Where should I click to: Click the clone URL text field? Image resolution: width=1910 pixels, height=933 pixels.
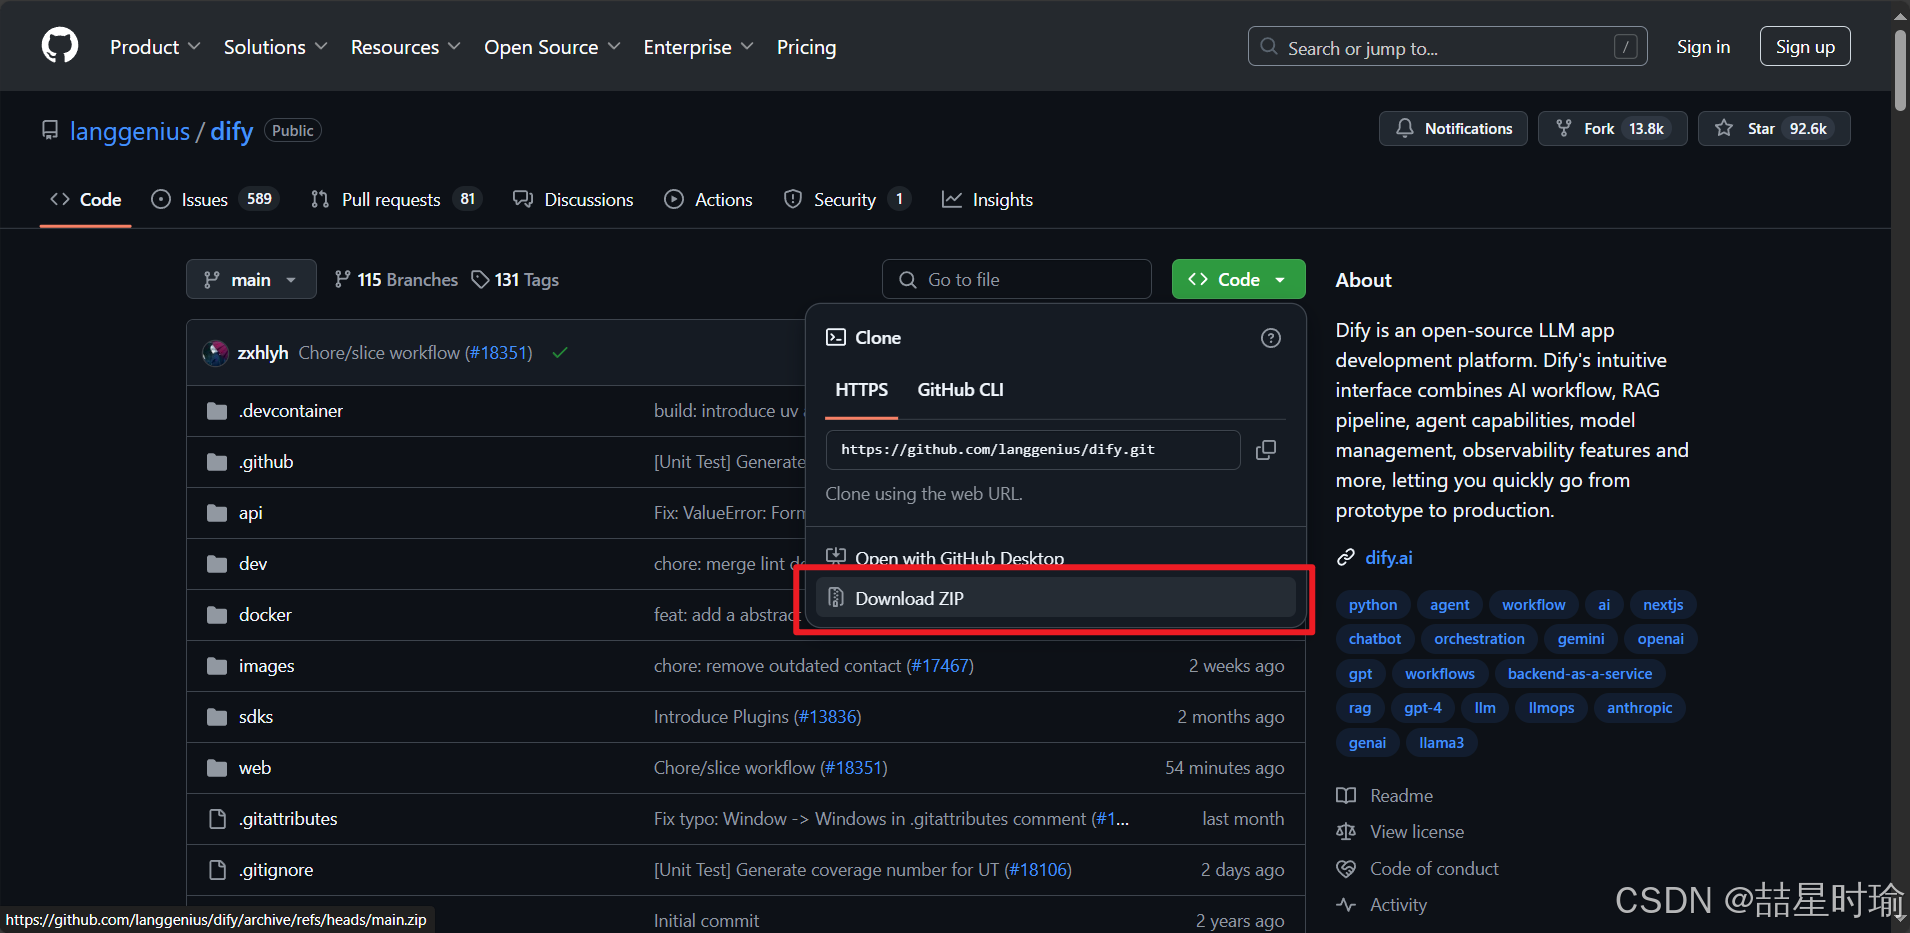click(1033, 450)
